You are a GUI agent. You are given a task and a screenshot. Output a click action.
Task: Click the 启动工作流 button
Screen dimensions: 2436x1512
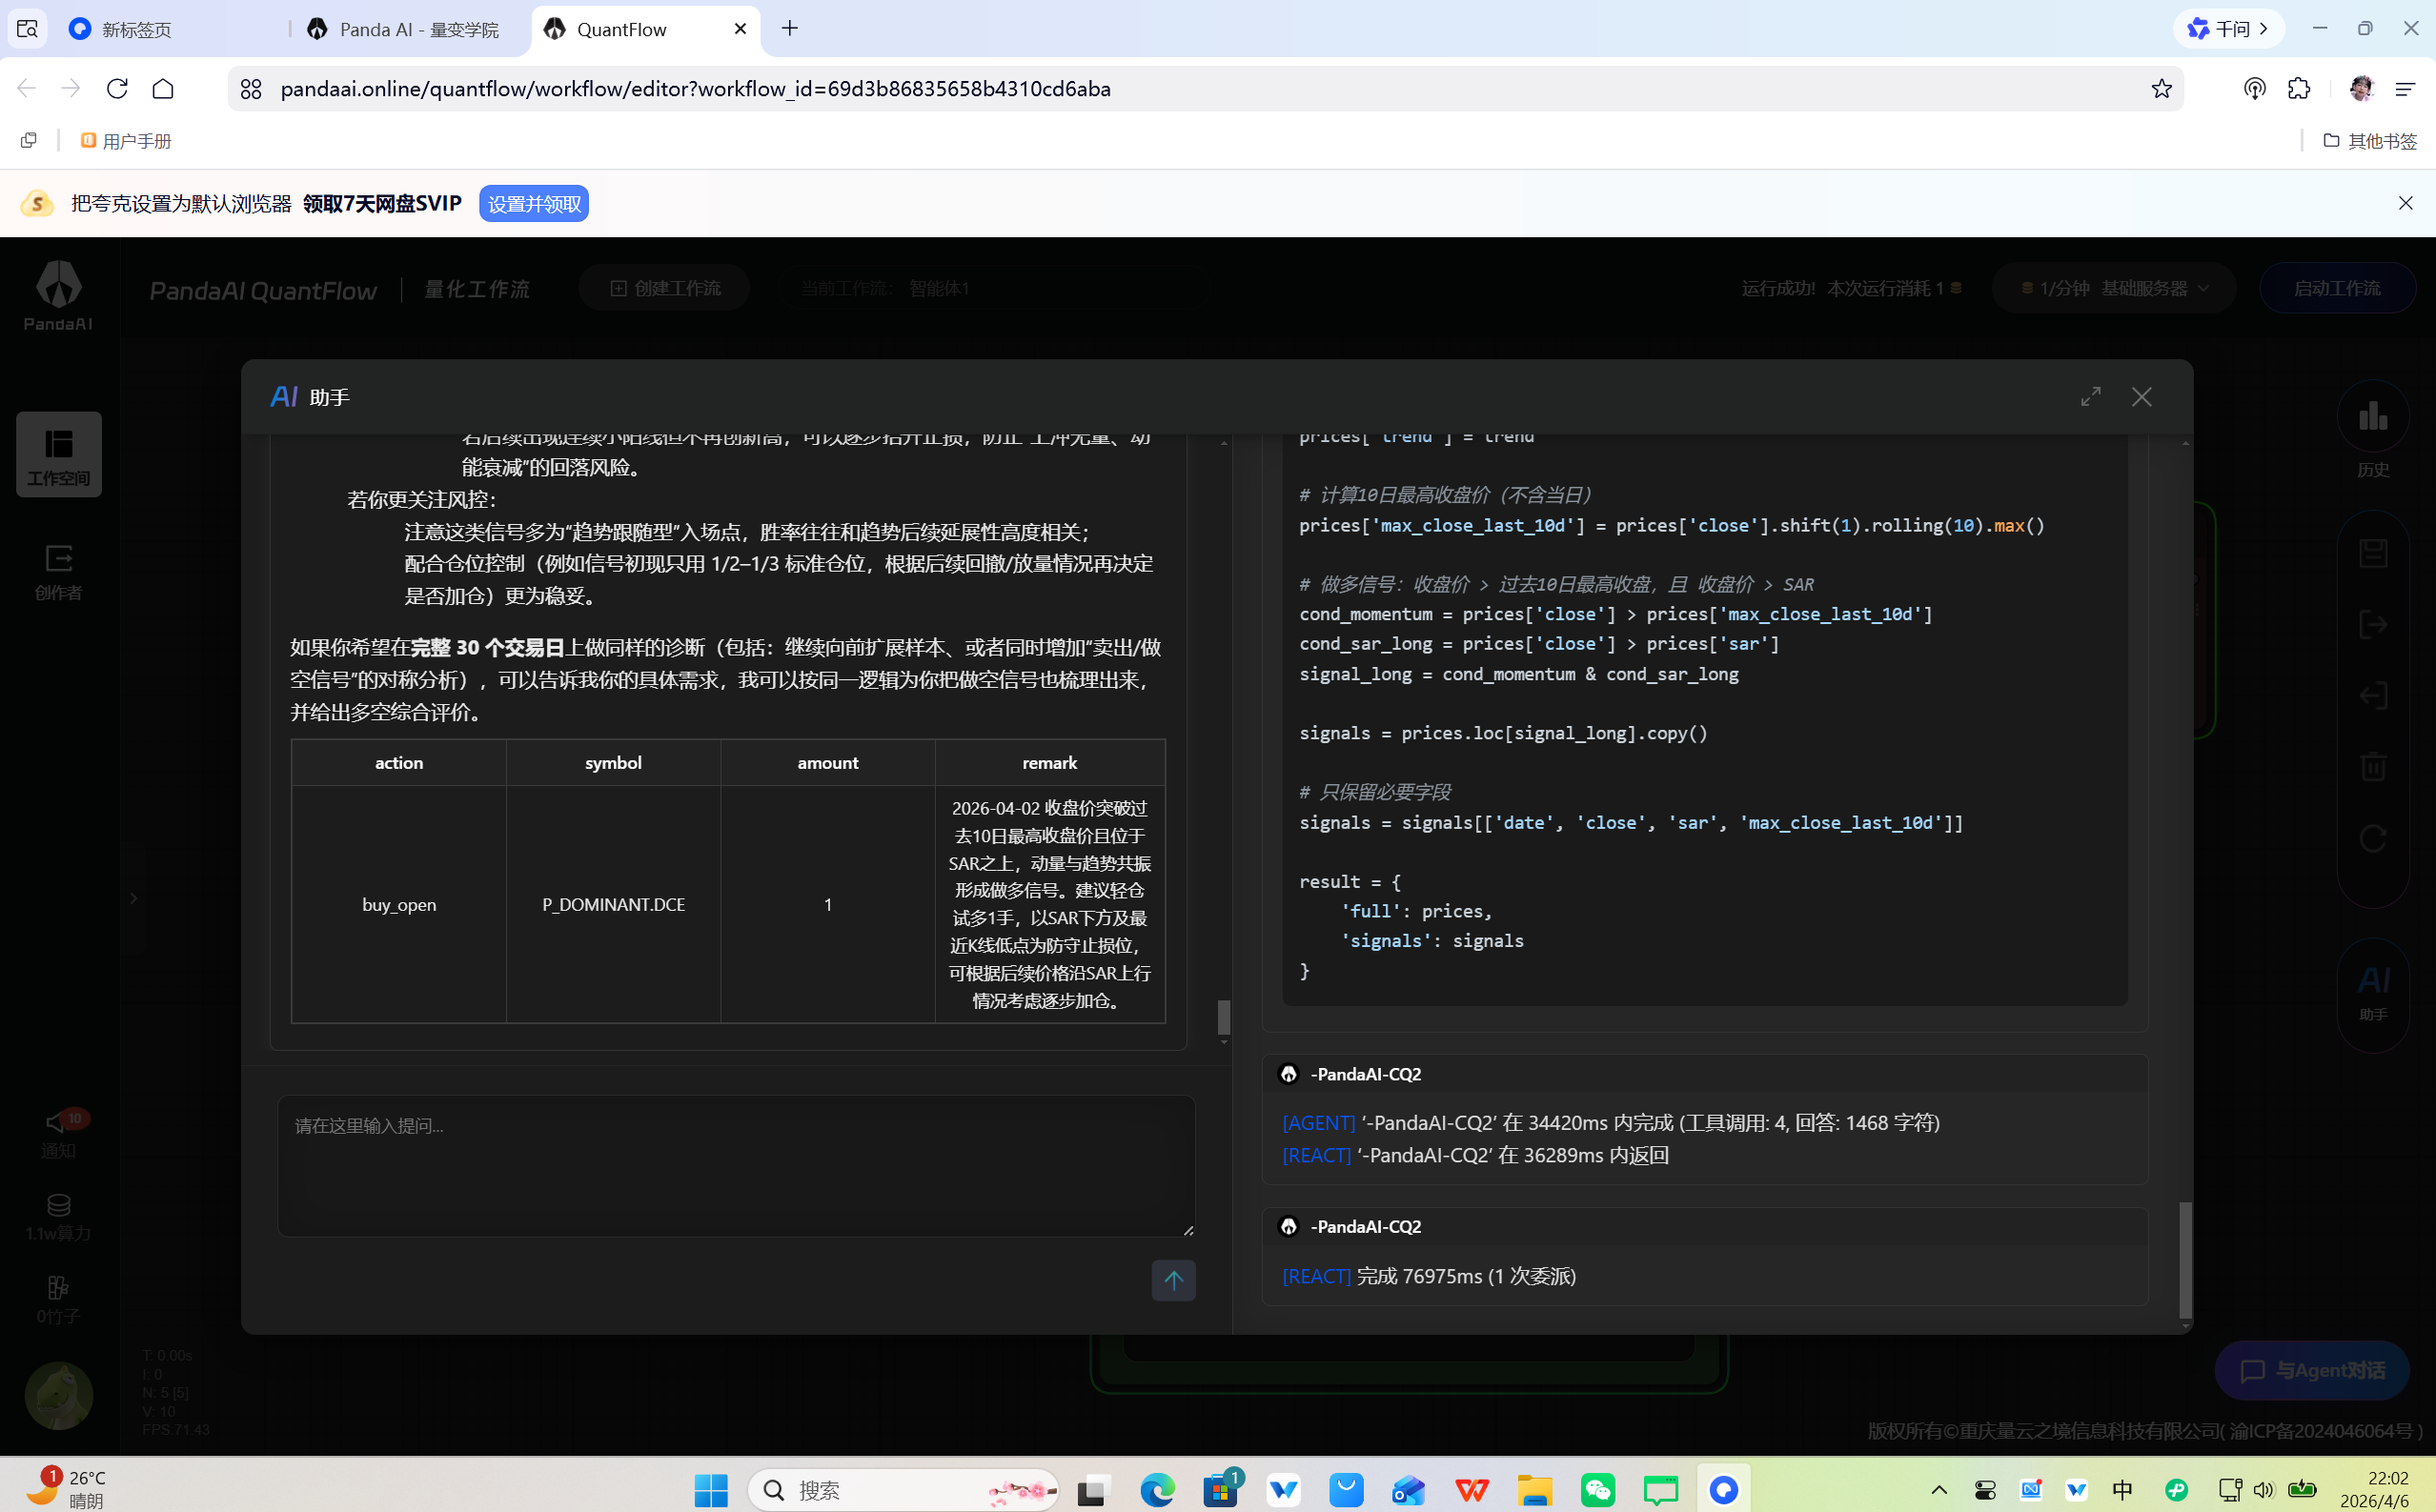(2337, 287)
